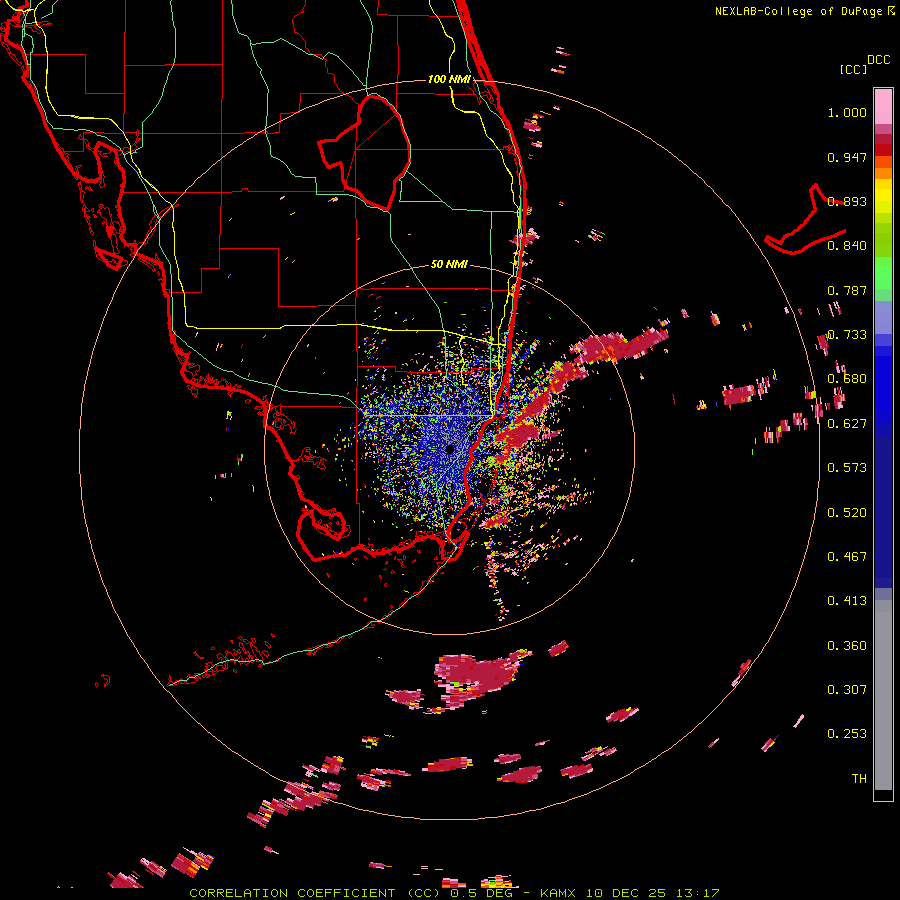The width and height of the screenshot is (900, 900).
Task: Click the 0.680 scale value
Action: click(x=847, y=379)
